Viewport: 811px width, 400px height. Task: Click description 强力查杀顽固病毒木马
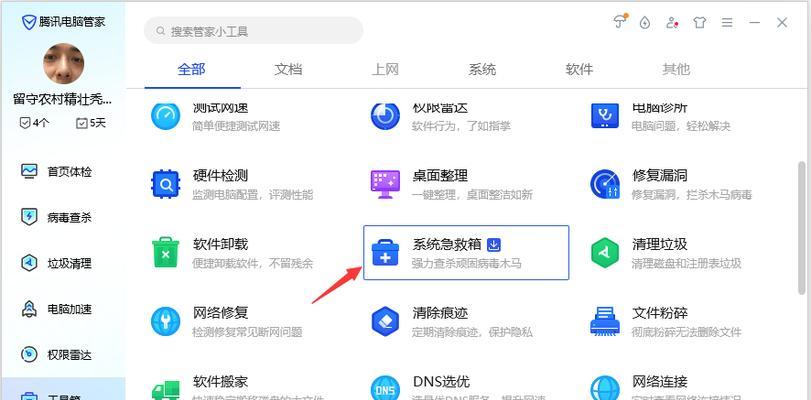tap(467, 263)
